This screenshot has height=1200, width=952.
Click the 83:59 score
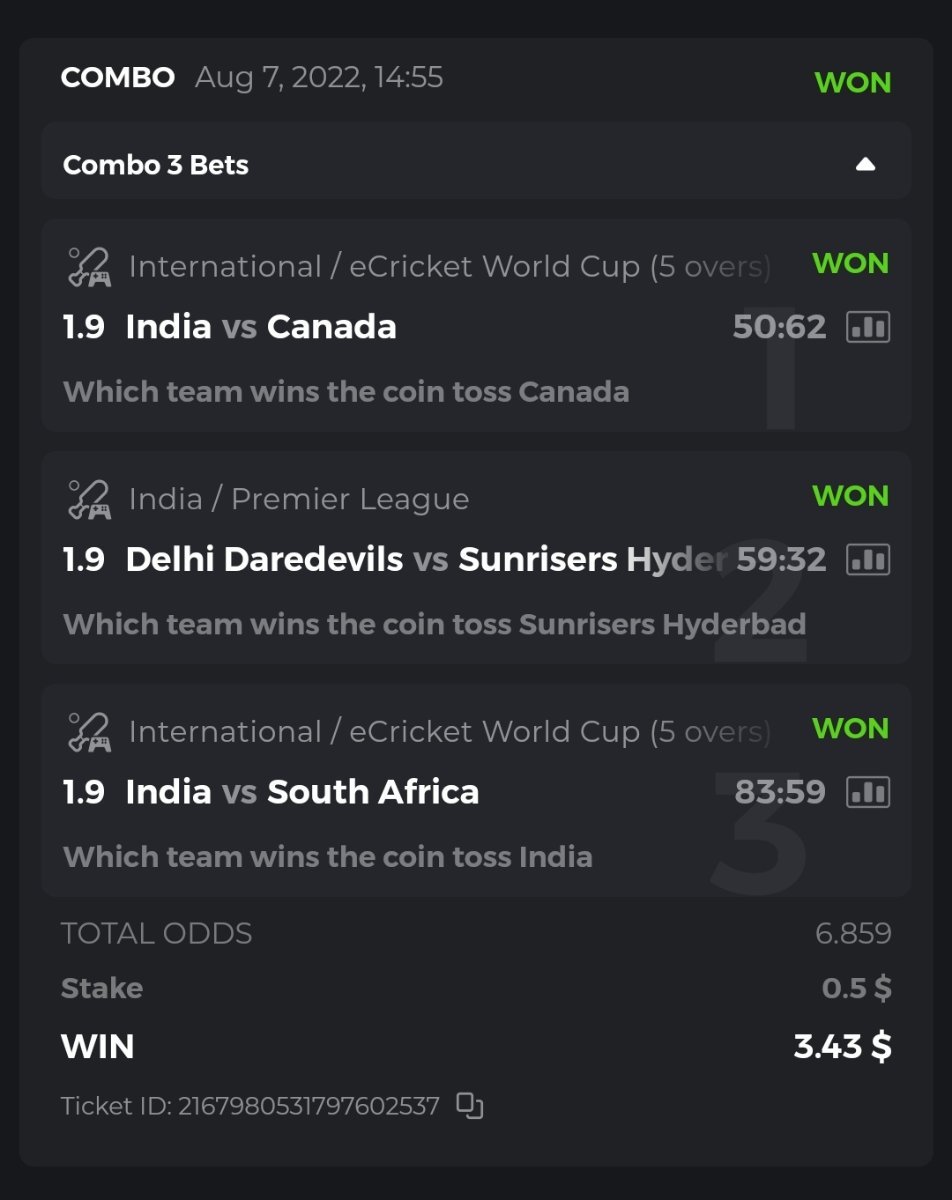click(x=780, y=792)
